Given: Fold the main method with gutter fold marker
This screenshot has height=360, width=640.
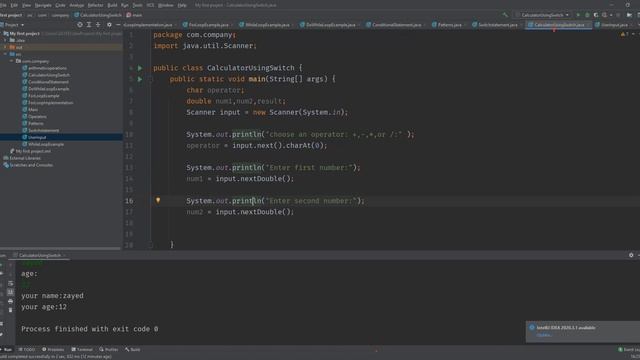Looking at the screenshot, I should point(150,79).
